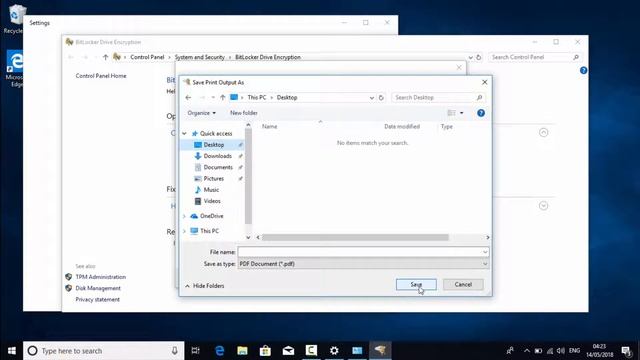Open the Mail app from the taskbar
Screen dimensions: 640x360
288,351
